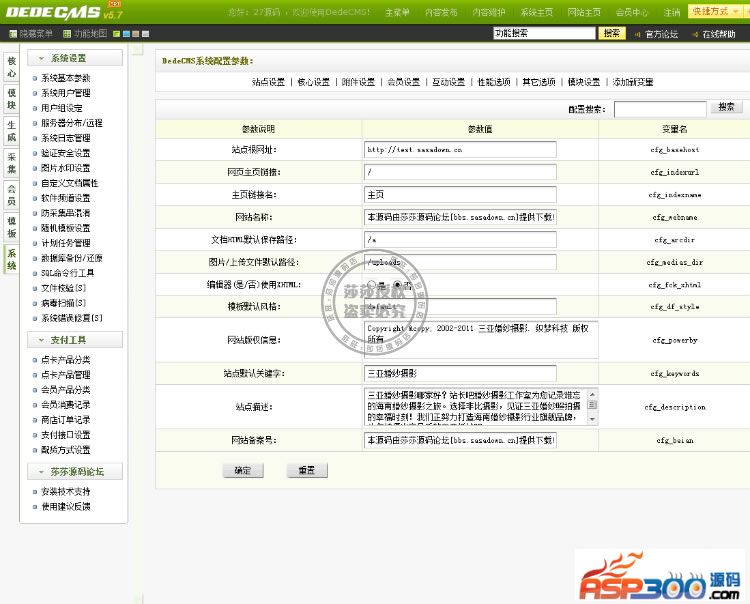The width and height of the screenshot is (750, 604).
Task: Select the 否 radio for XHTML editor
Action: [x=397, y=285]
